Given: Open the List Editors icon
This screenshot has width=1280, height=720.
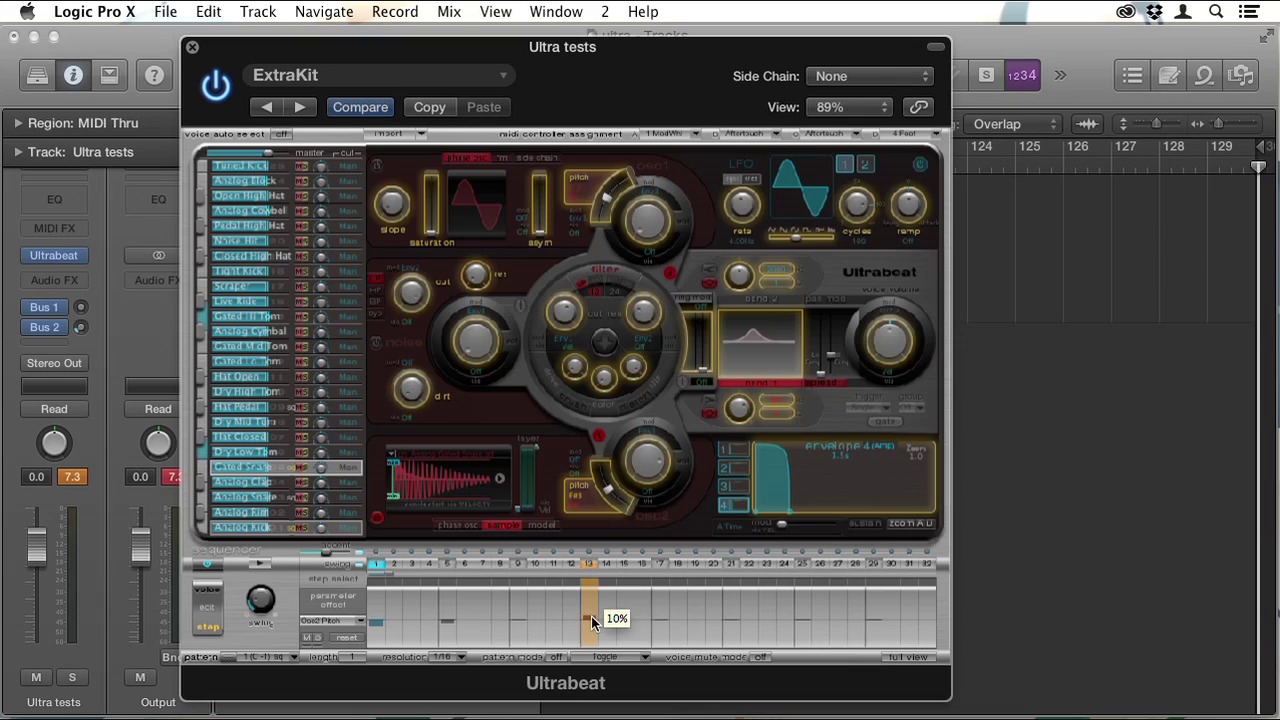Looking at the screenshot, I should coord(1132,76).
